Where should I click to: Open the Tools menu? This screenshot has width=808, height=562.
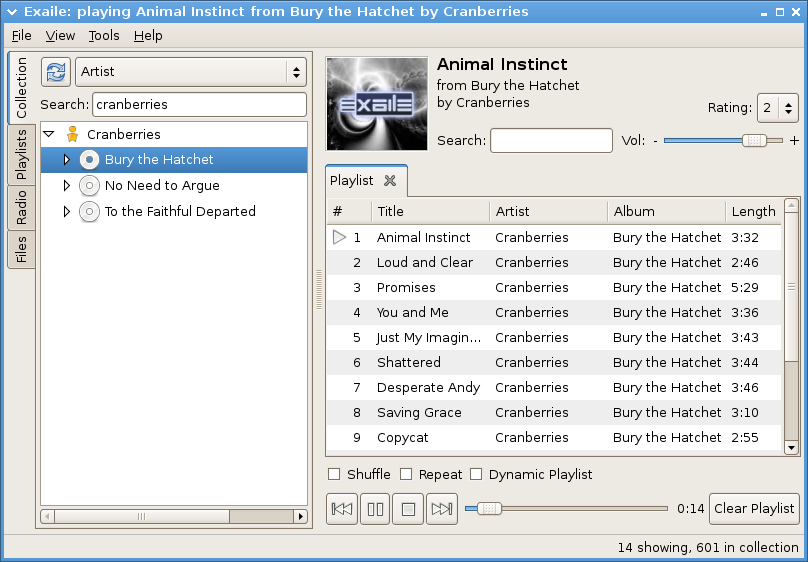(104, 36)
